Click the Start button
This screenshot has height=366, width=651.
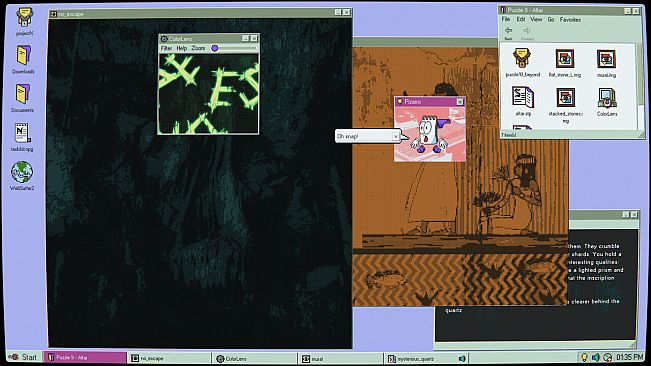pos(23,357)
